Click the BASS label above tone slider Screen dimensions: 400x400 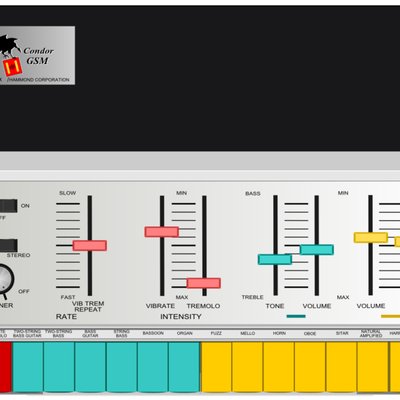click(253, 193)
